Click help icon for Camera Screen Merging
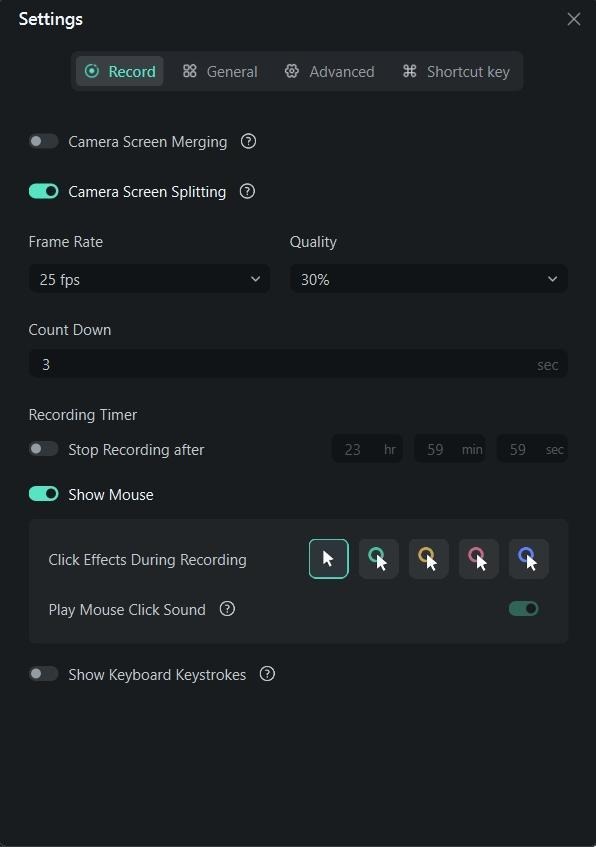Viewport: 596px width, 847px height. [x=248, y=142]
